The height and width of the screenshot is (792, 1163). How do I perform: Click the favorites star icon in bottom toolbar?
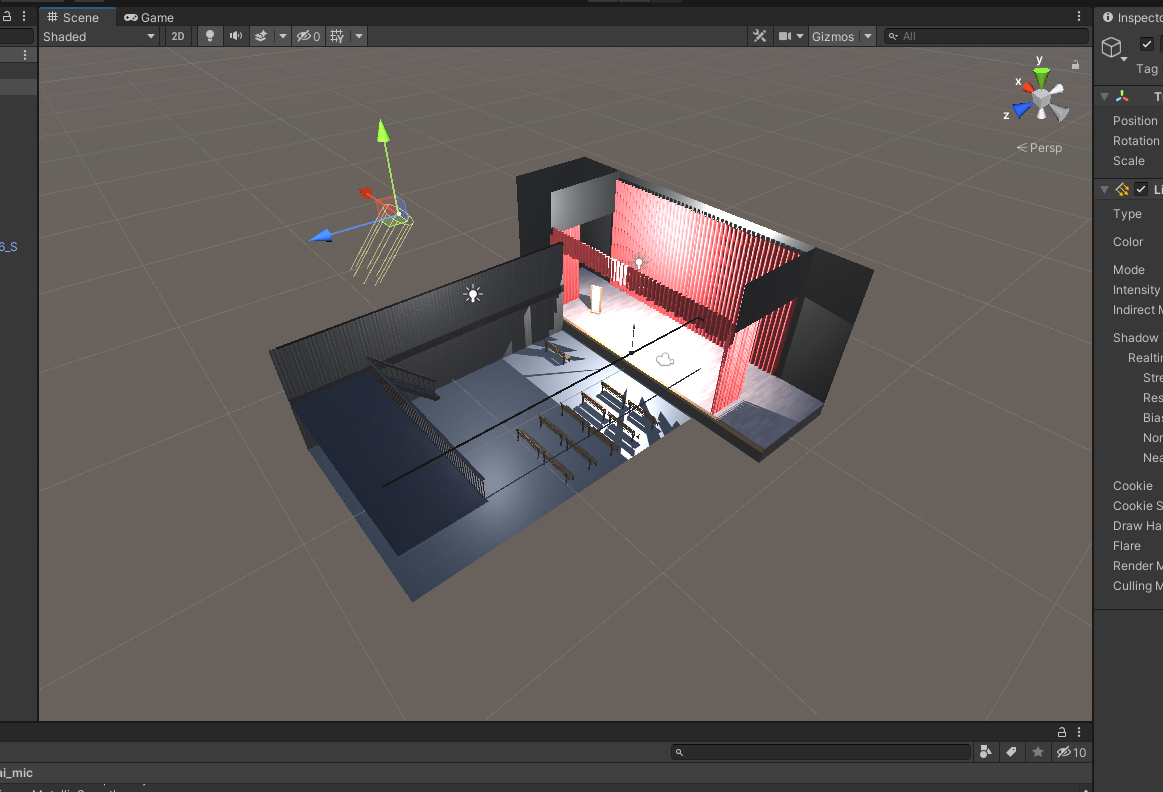1037,751
